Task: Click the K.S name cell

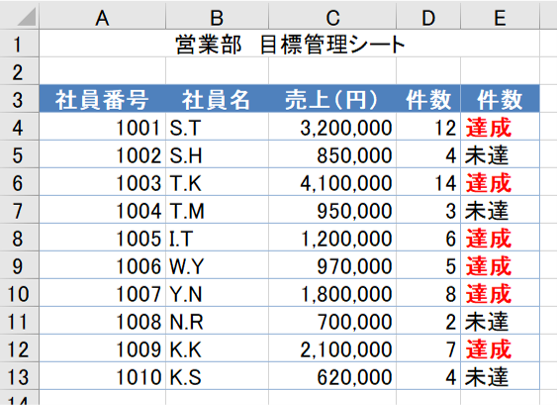Action: 217,377
